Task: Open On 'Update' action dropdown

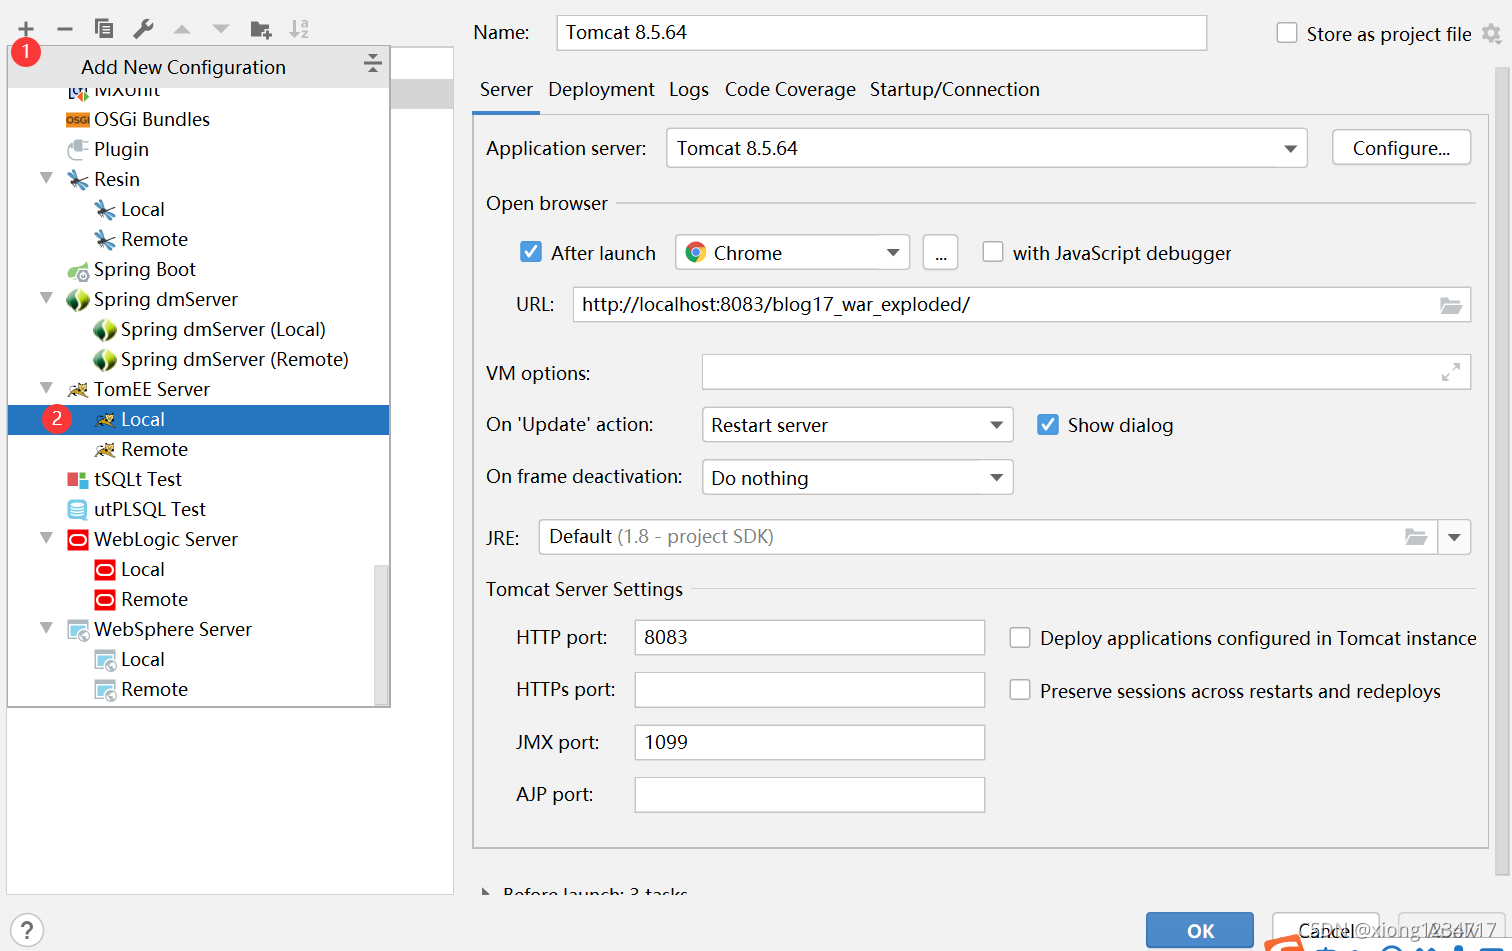Action: pos(858,425)
